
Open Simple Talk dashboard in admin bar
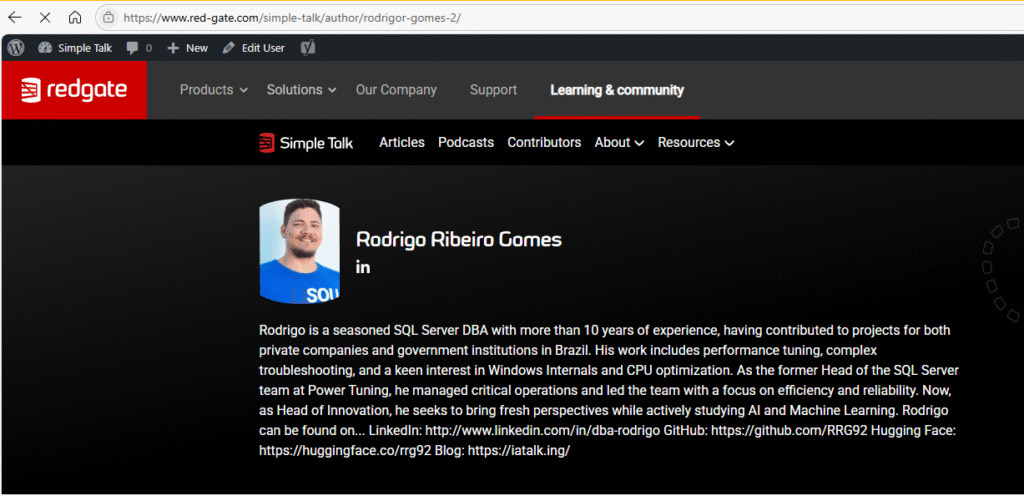click(x=75, y=48)
